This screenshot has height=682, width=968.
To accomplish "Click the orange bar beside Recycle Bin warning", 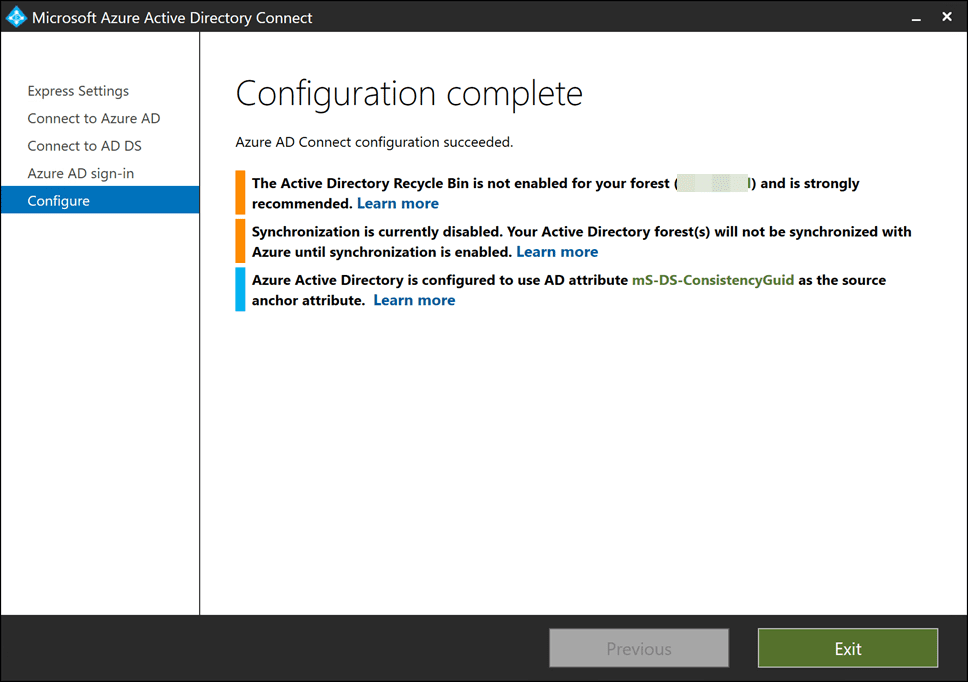I will point(240,193).
